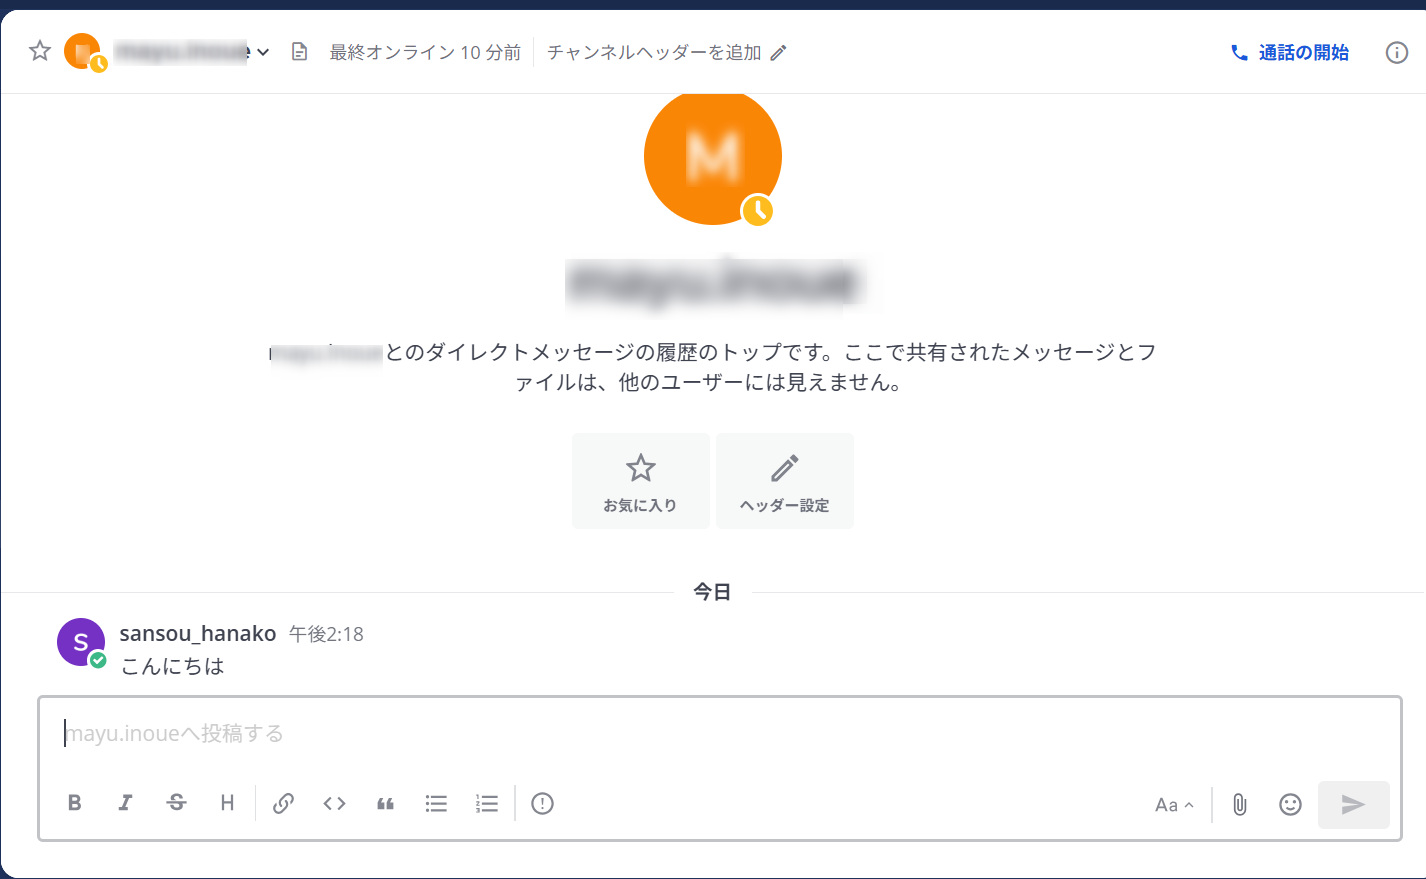
Task: Apply heading style with H icon
Action: 227,803
